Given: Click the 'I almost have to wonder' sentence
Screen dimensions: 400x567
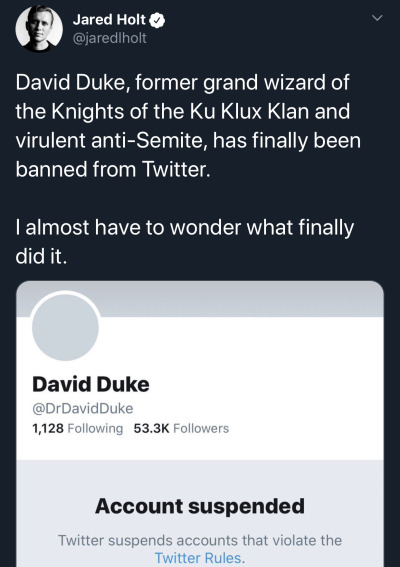Looking at the screenshot, I should [x=184, y=228].
